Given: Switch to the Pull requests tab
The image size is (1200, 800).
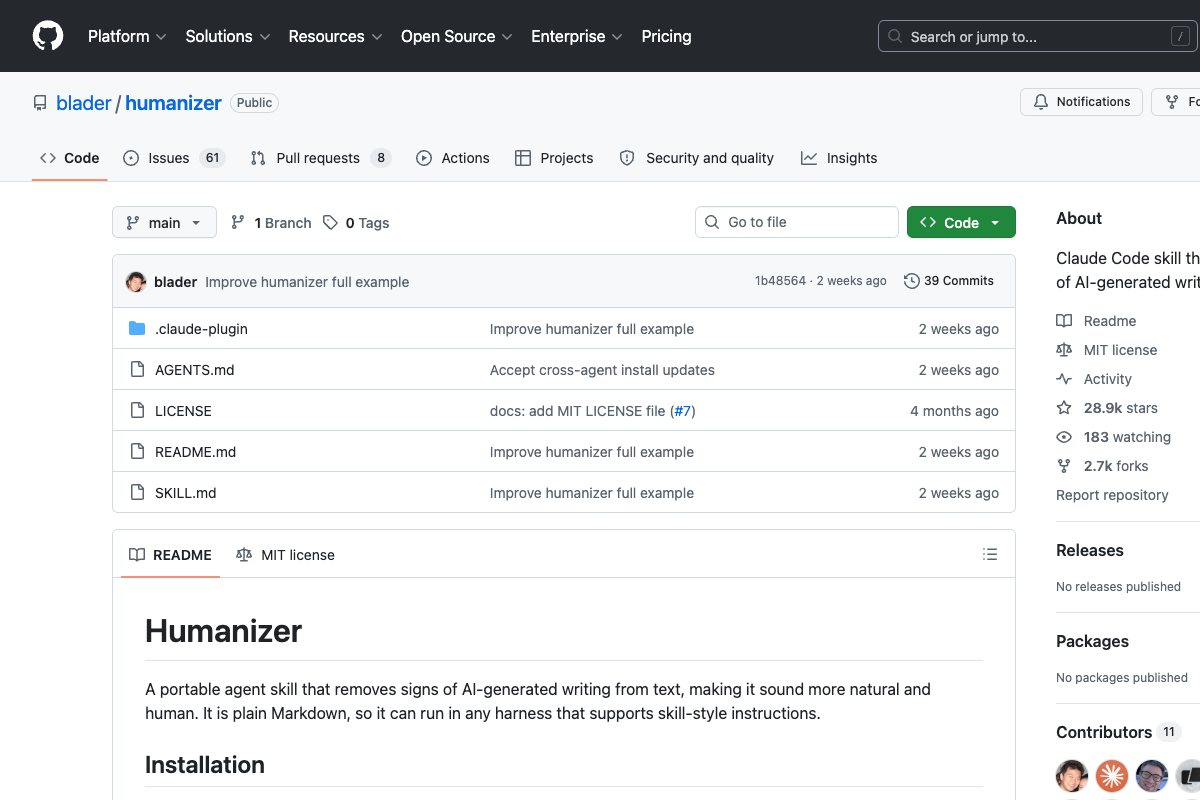Looking at the screenshot, I should point(320,158).
